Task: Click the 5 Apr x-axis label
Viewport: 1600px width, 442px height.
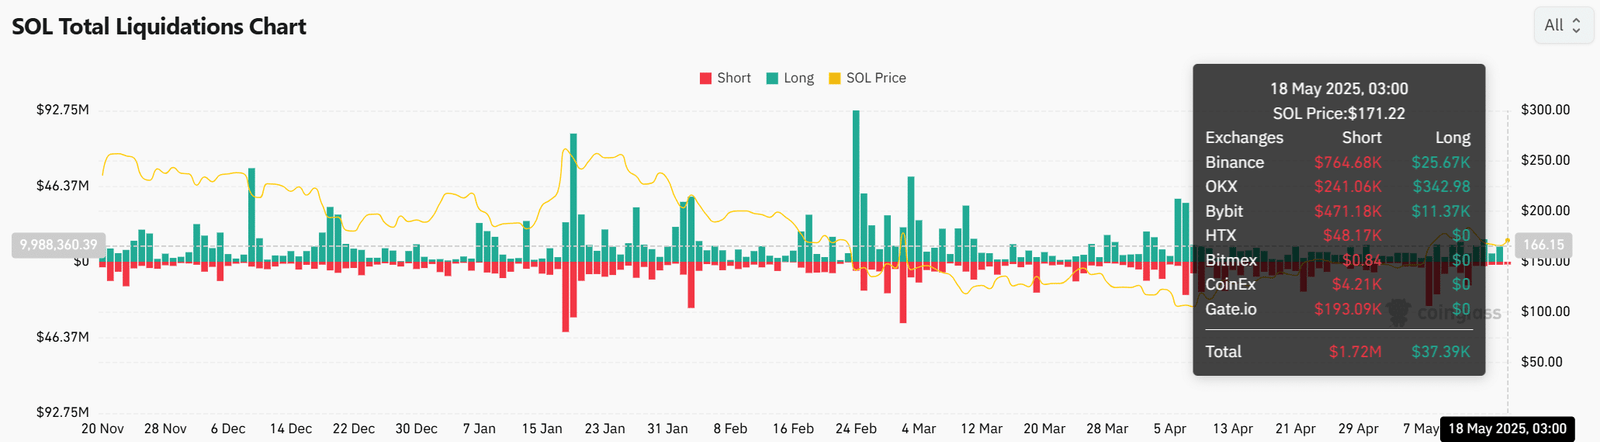Action: (x=1170, y=428)
